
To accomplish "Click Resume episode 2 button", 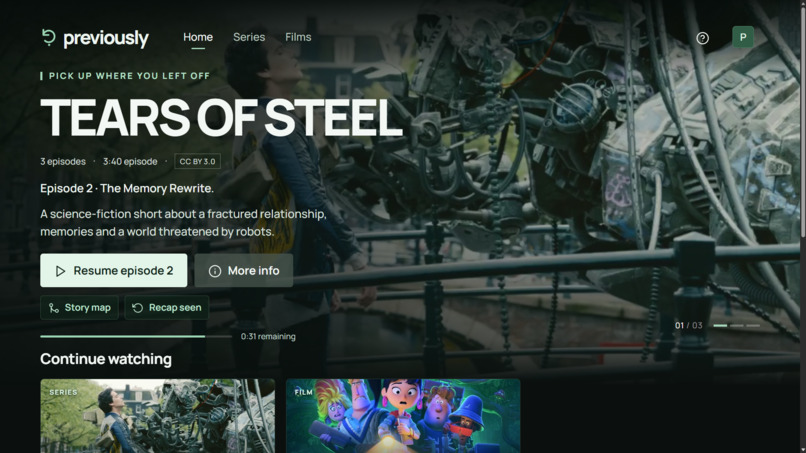I will click(114, 270).
